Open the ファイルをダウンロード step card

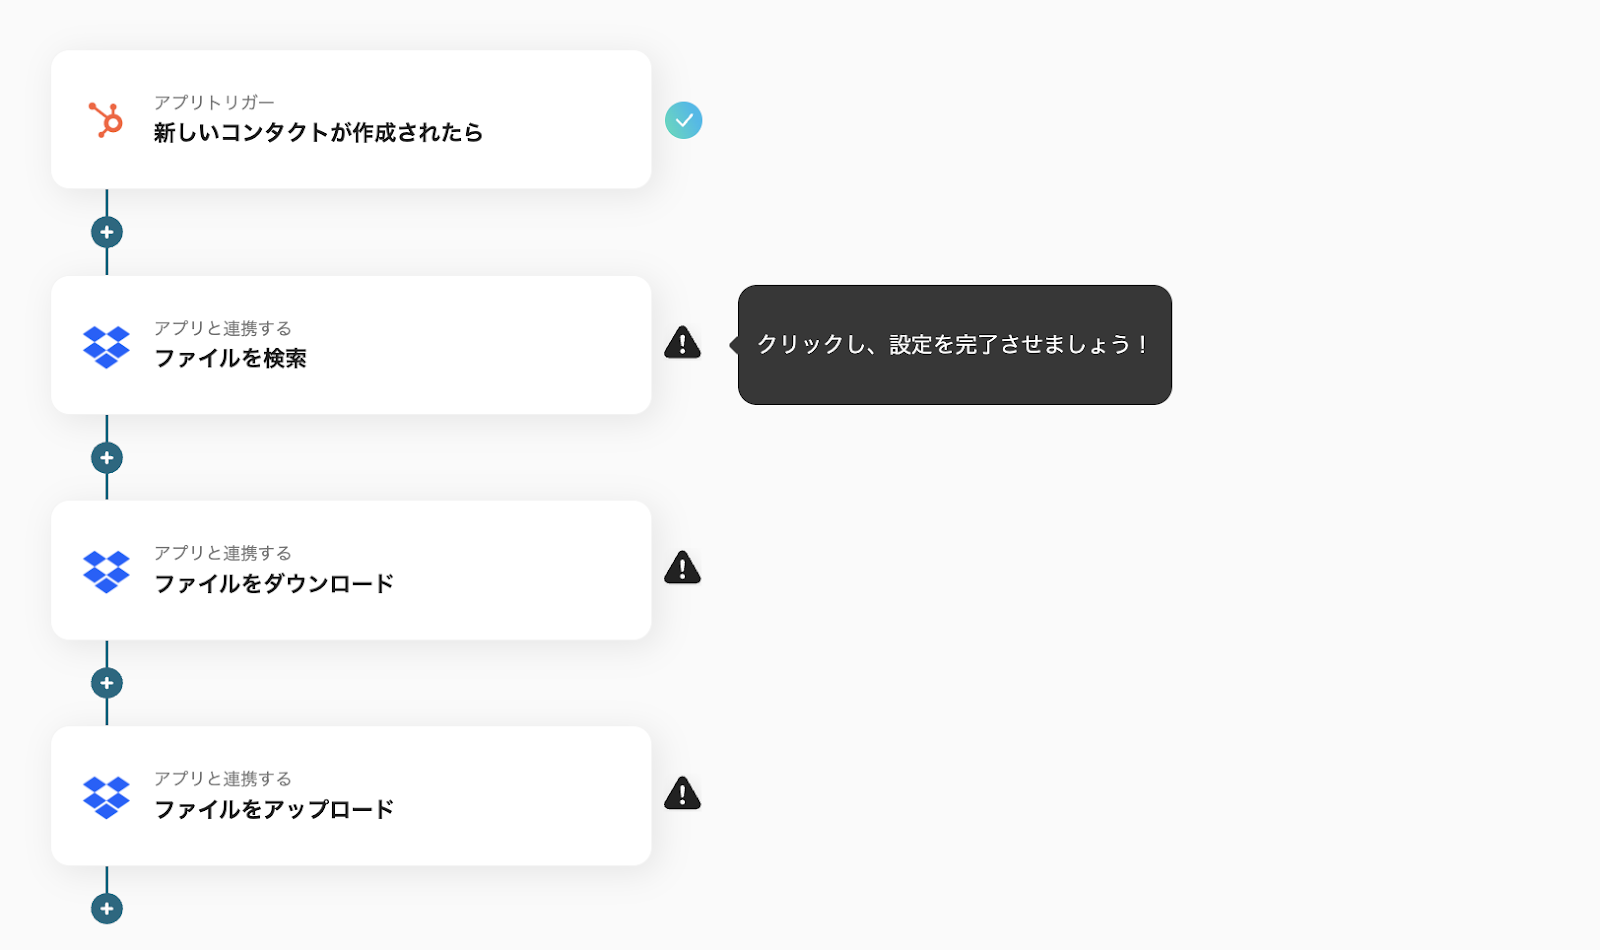tap(351, 570)
